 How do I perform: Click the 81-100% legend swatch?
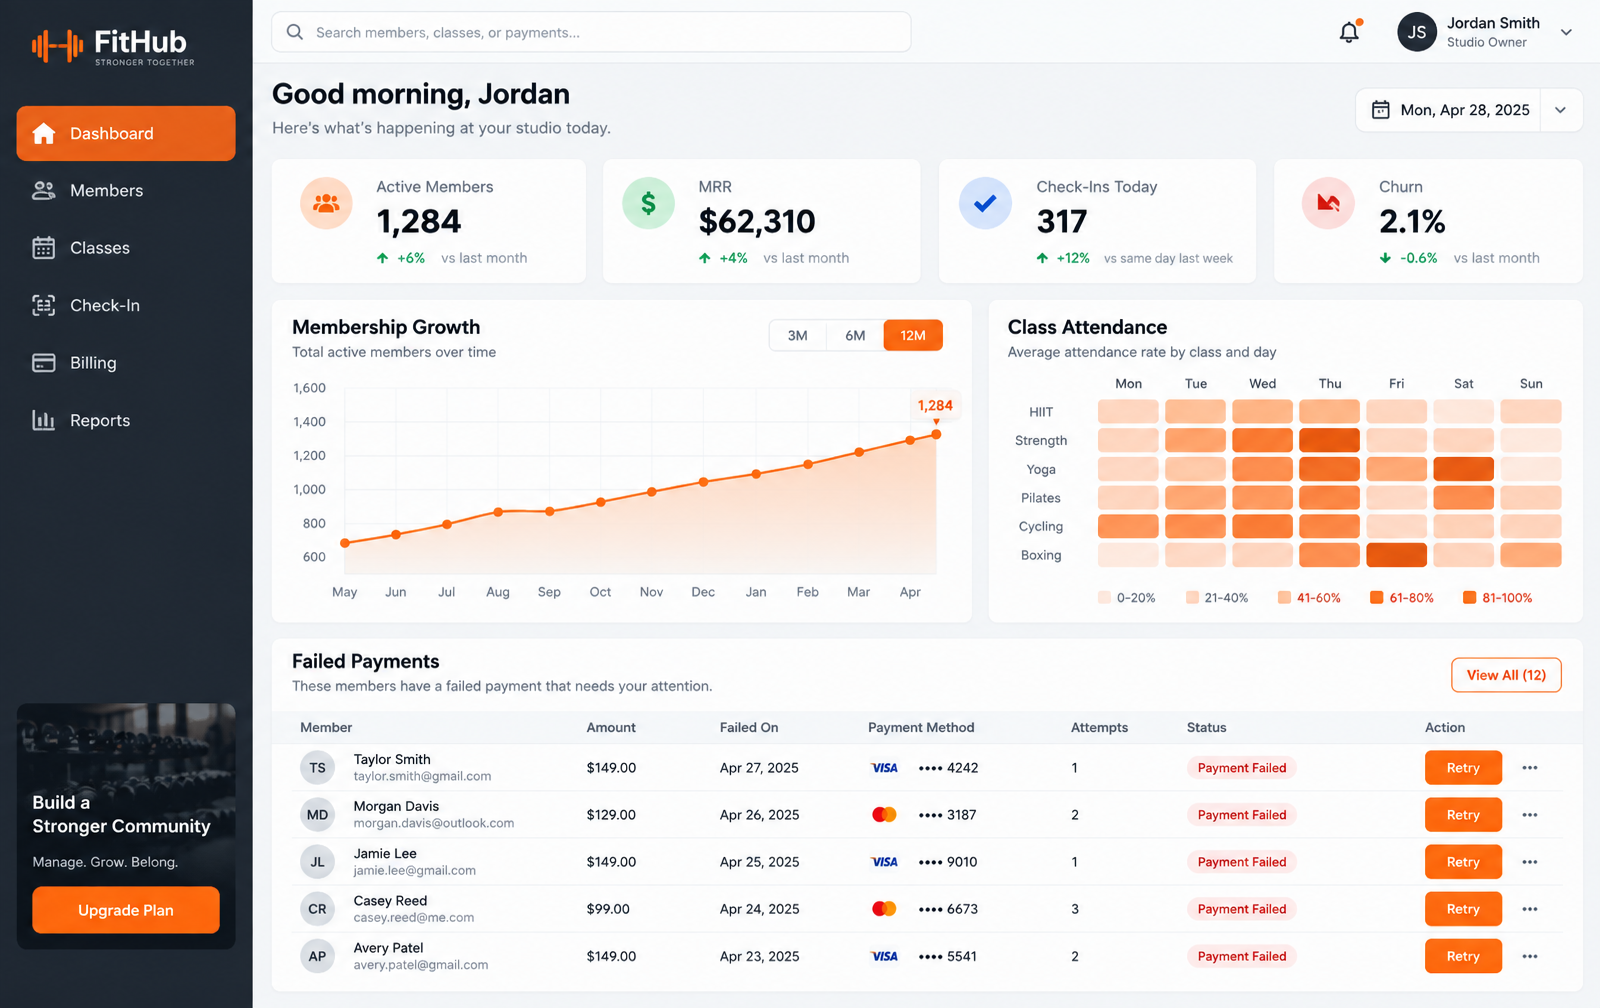[x=1469, y=597]
